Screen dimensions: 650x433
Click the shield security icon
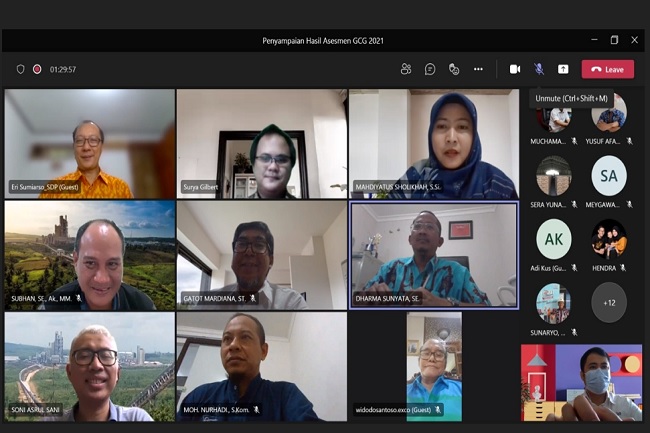[20, 69]
